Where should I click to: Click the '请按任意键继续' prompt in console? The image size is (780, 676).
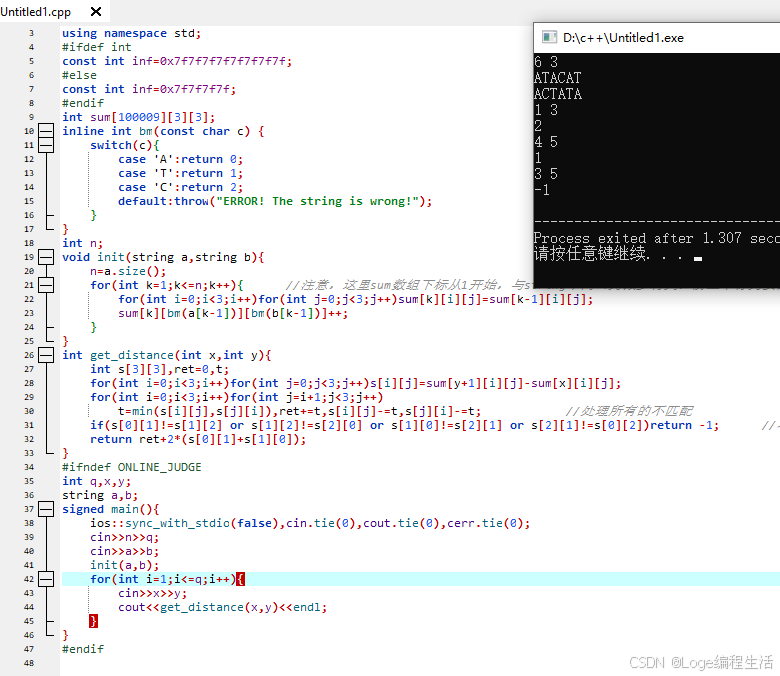(x=590, y=254)
